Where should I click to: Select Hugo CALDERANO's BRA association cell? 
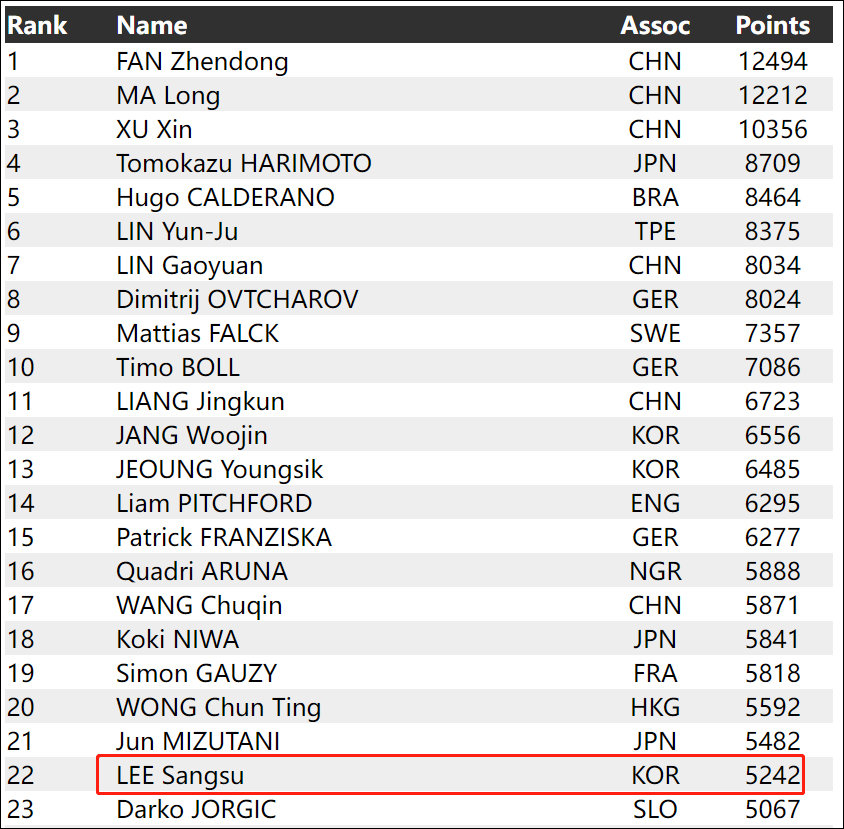655,198
